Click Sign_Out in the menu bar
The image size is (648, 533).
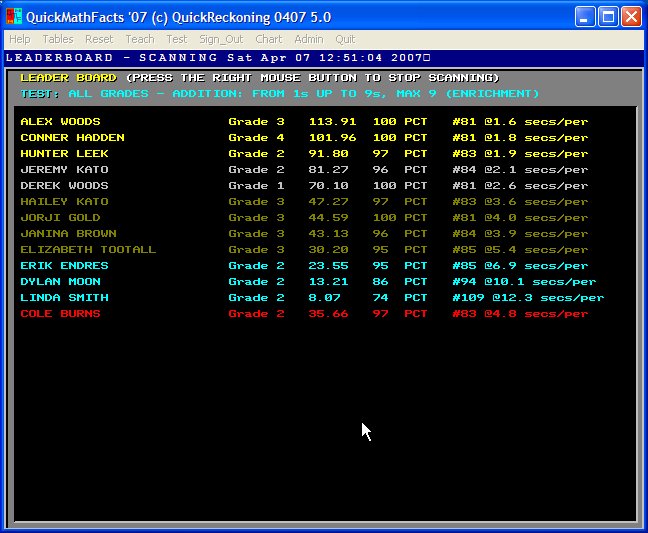(221, 39)
